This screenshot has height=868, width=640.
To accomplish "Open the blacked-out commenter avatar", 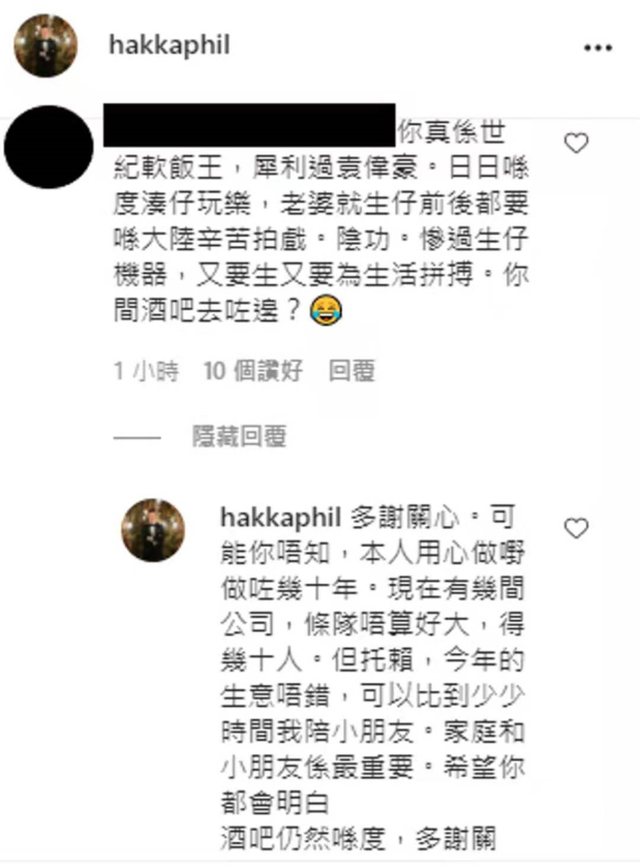I will tap(49, 147).
